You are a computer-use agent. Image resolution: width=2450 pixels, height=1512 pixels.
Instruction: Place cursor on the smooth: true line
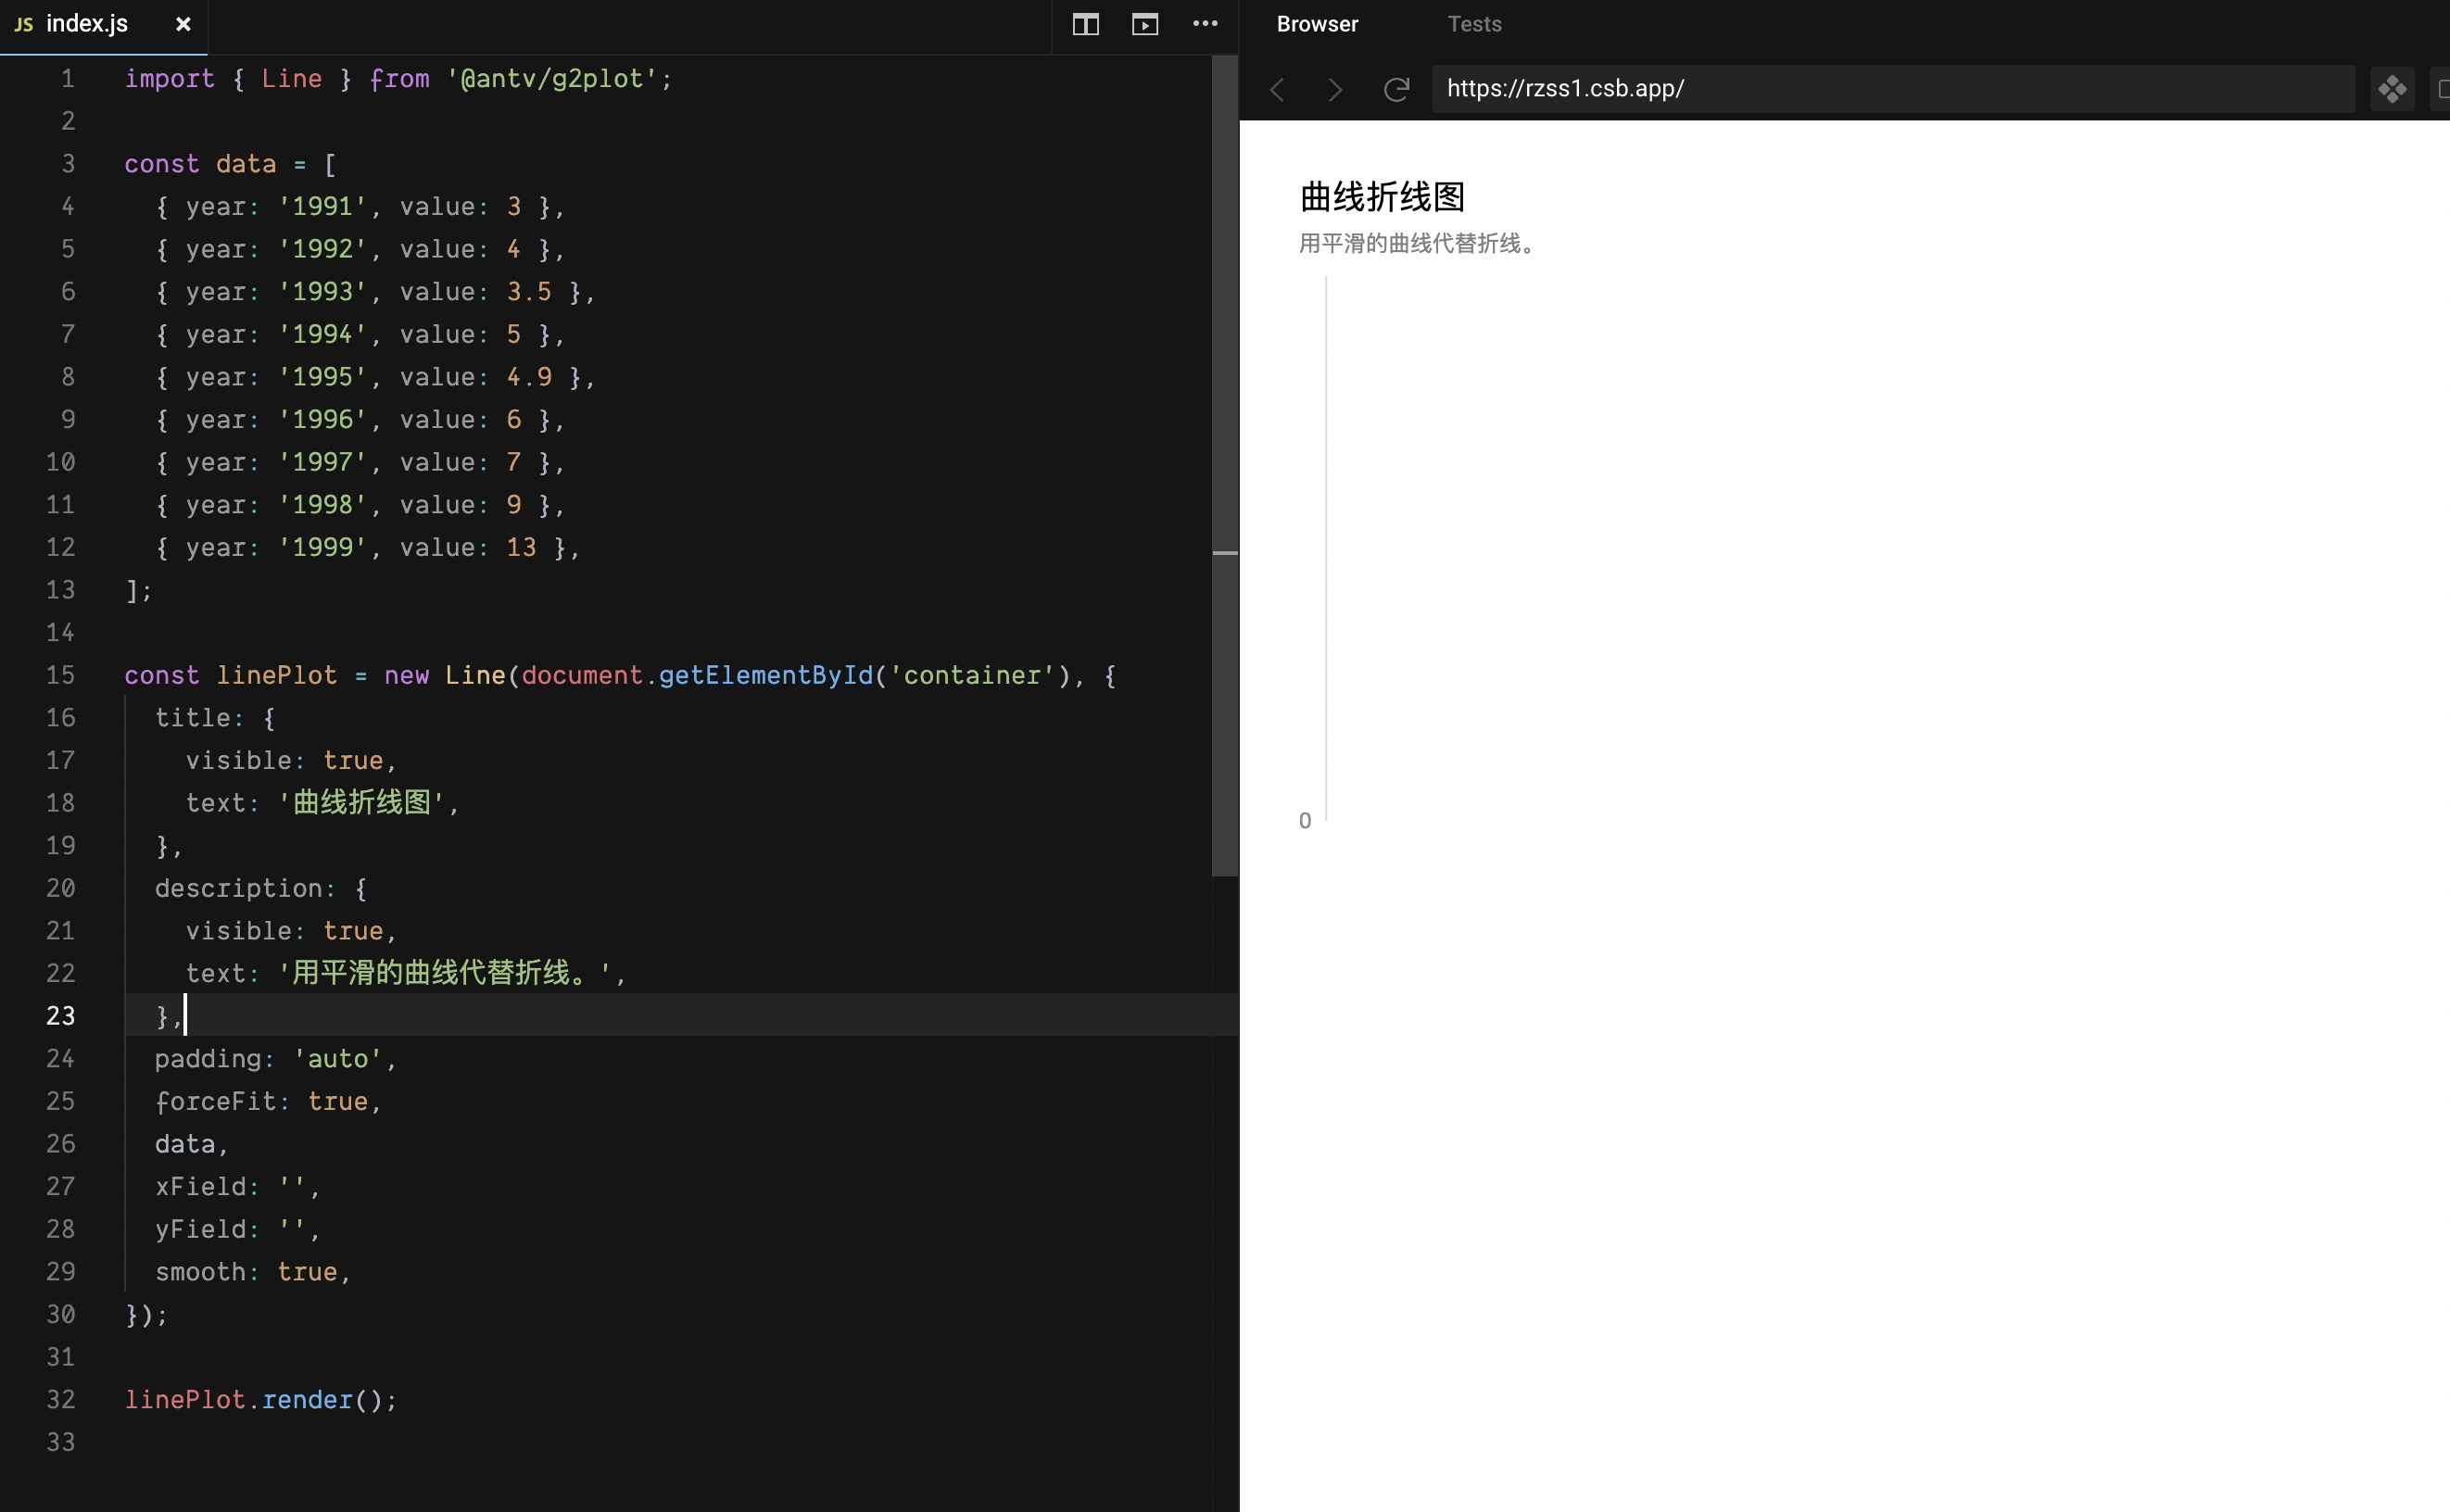tap(252, 1271)
